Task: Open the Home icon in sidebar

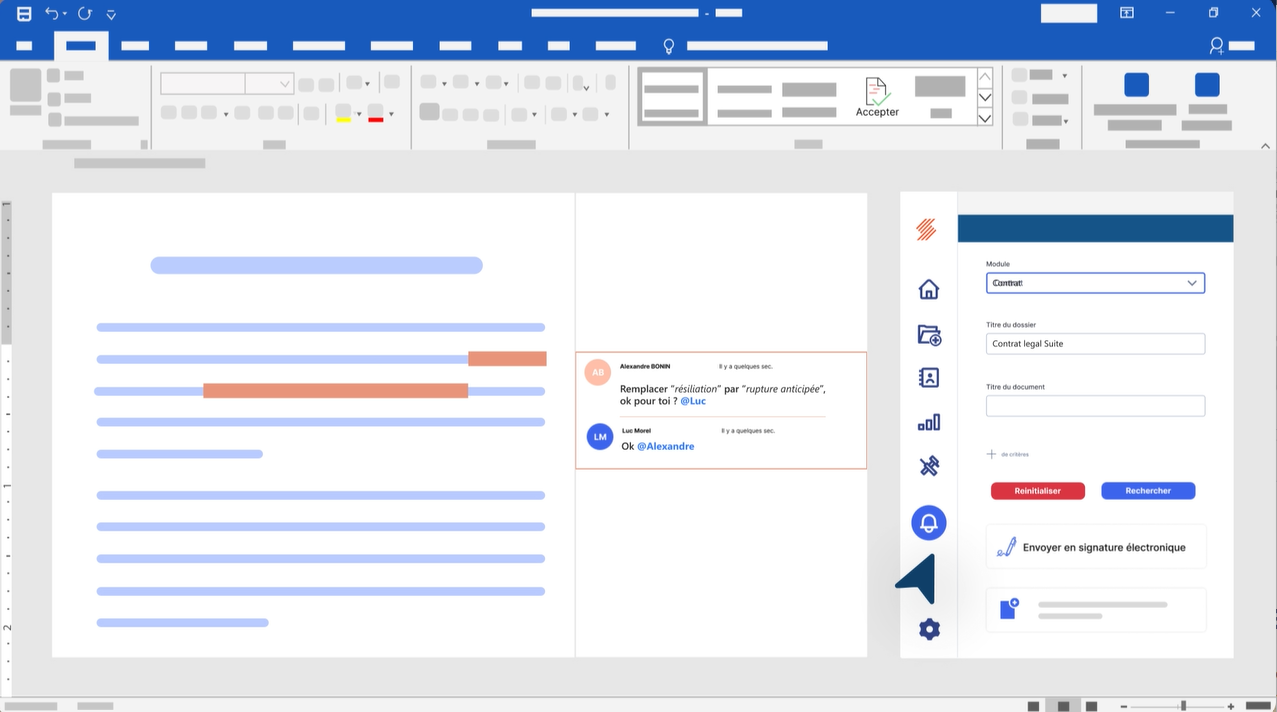Action: 928,290
